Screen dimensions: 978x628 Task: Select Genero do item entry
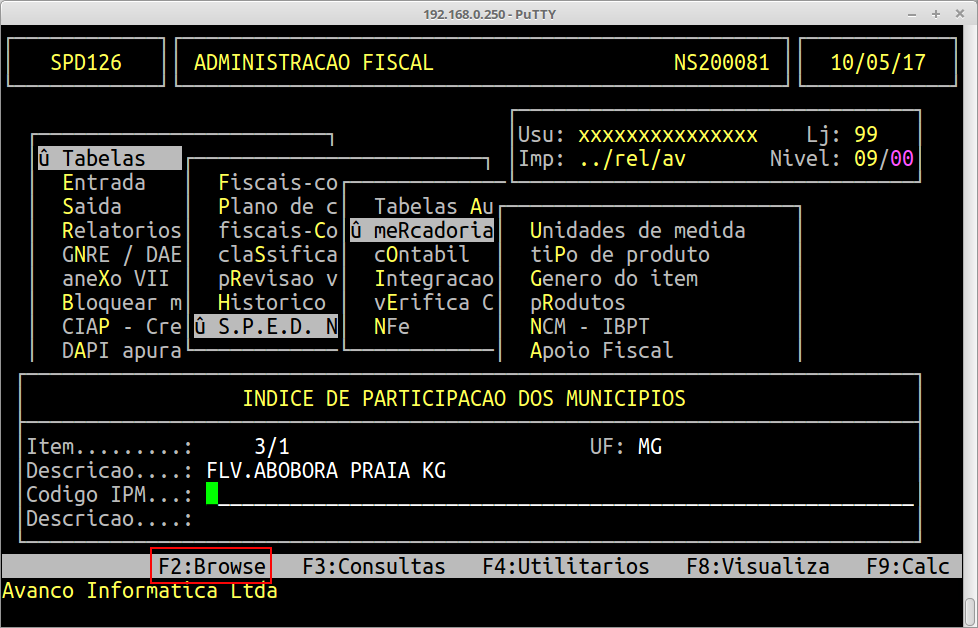coord(613,279)
